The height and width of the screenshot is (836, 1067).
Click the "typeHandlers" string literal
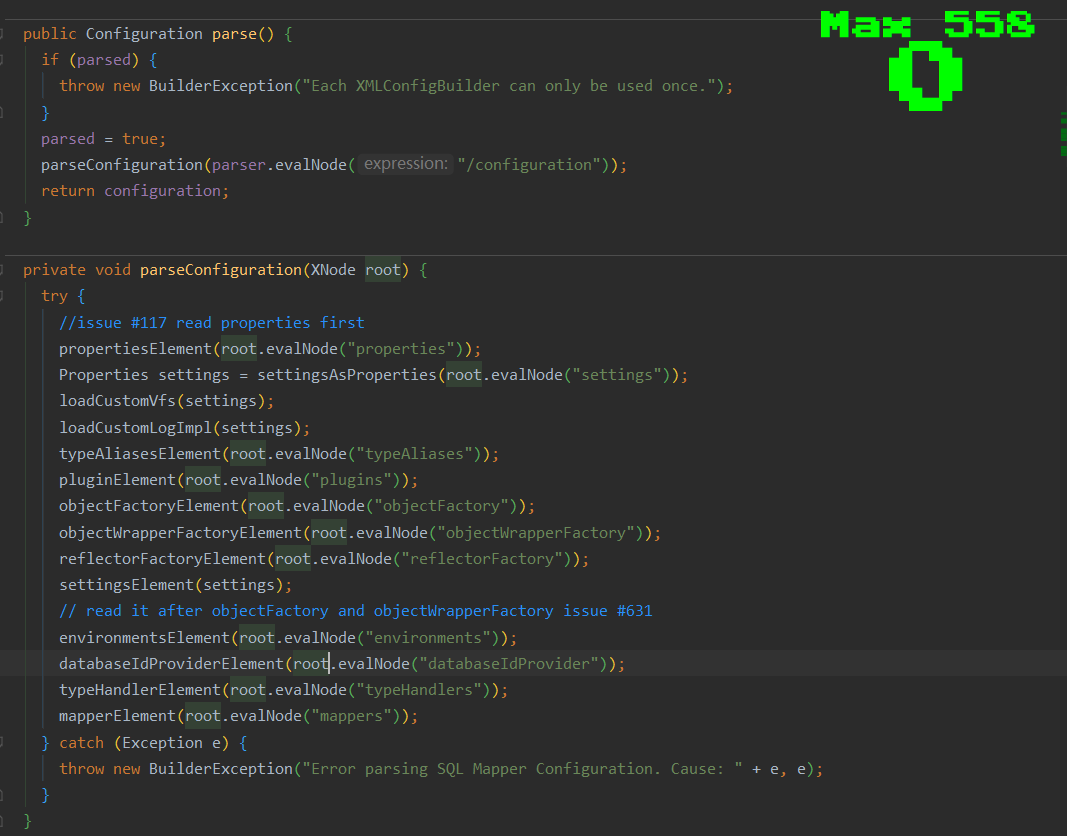click(x=419, y=690)
